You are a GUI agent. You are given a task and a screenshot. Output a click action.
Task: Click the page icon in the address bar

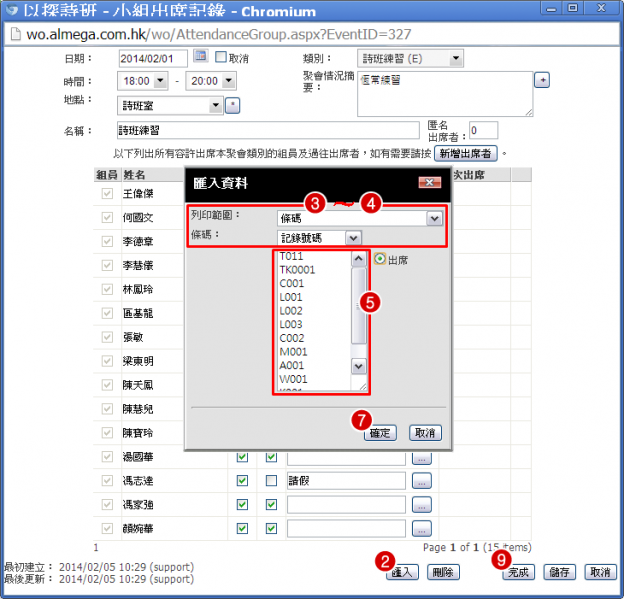(x=15, y=34)
